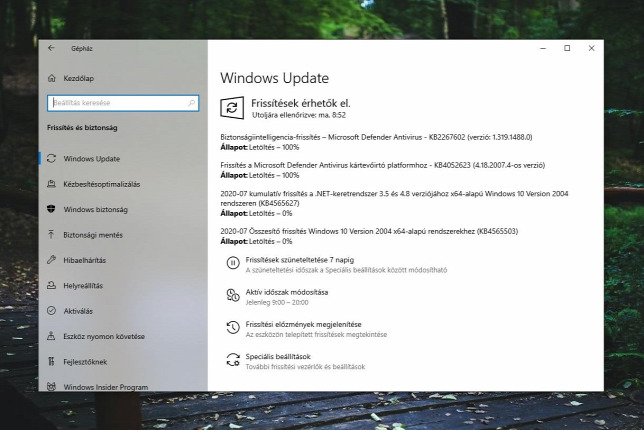Click Windows Update page heading
This screenshot has height=430, width=644.
tap(274, 78)
